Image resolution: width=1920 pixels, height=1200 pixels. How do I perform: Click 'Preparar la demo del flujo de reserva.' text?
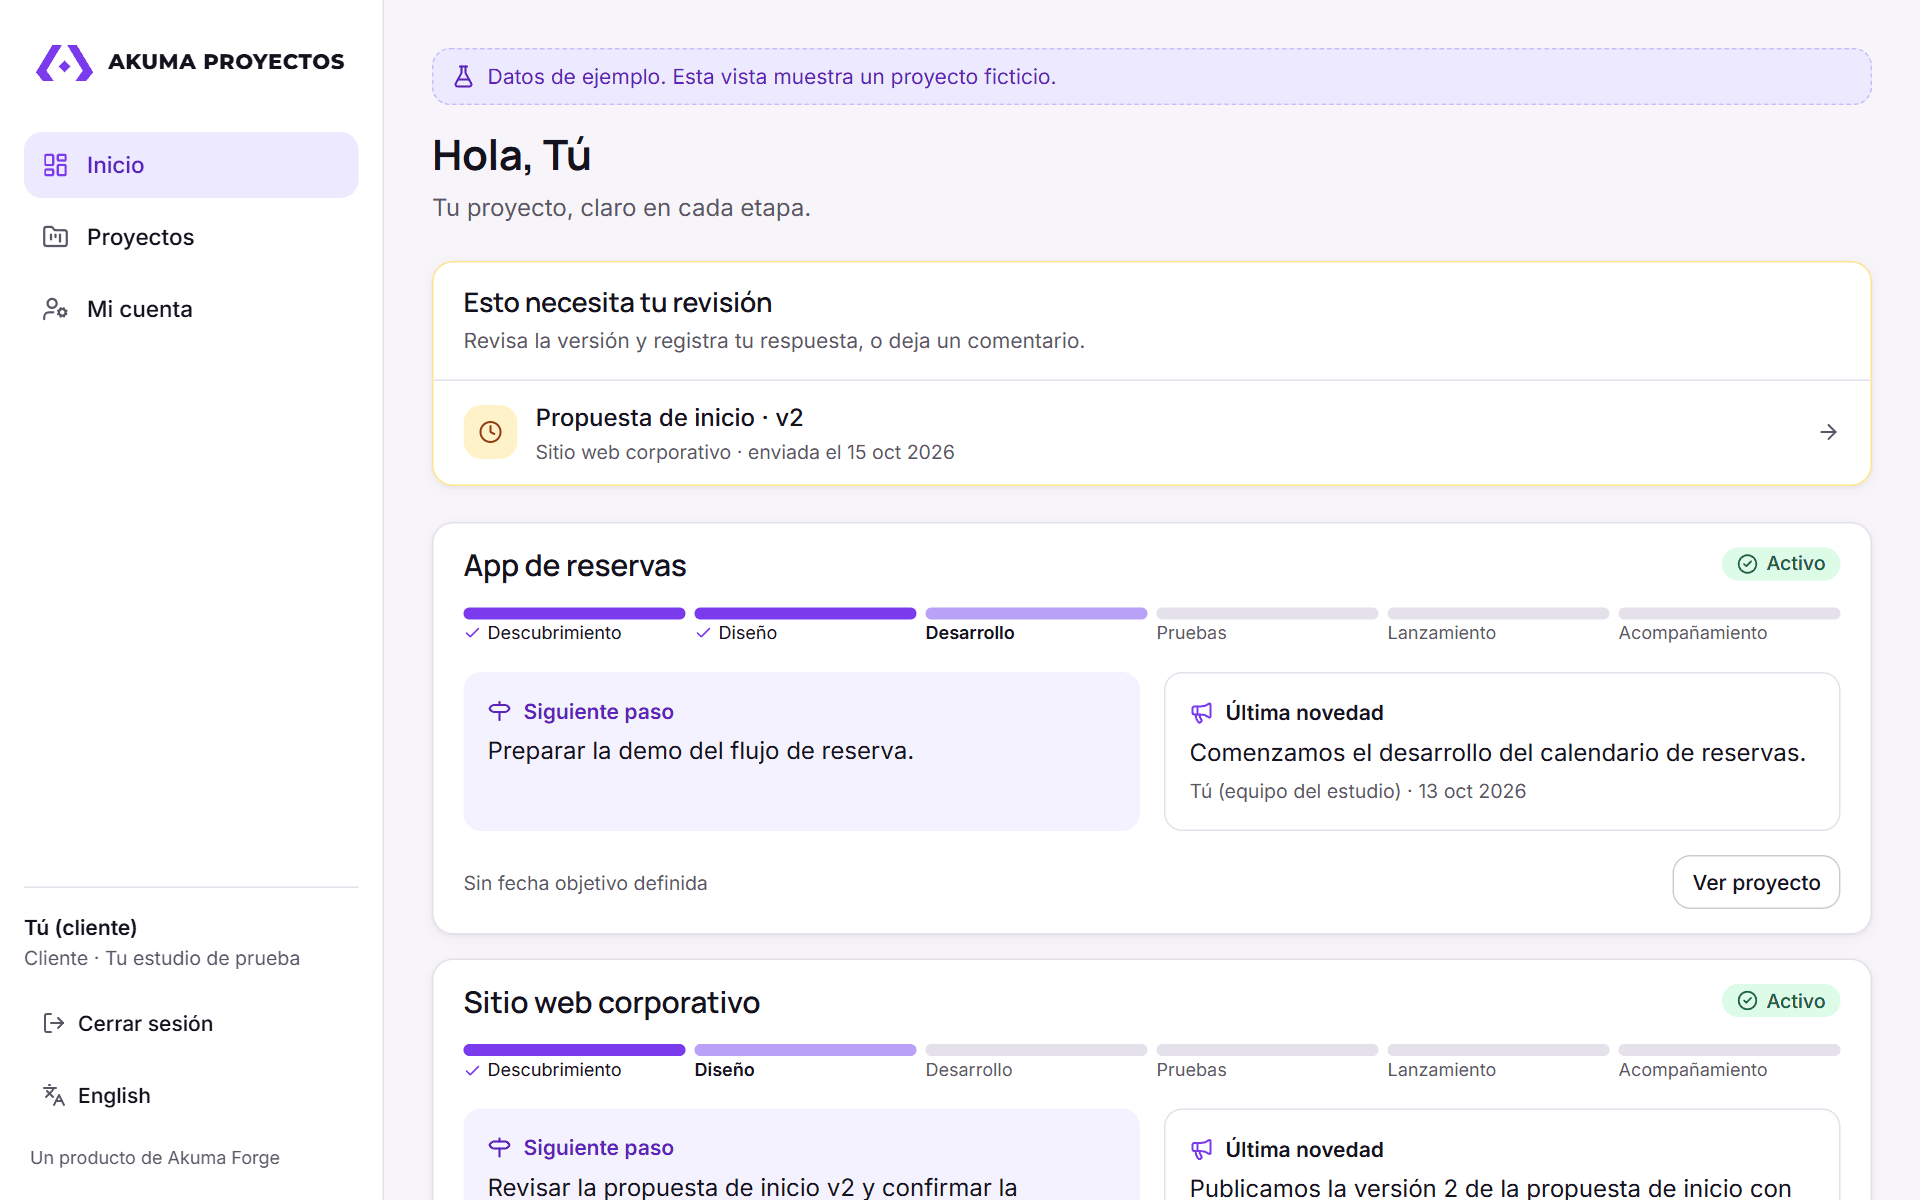[x=700, y=751]
